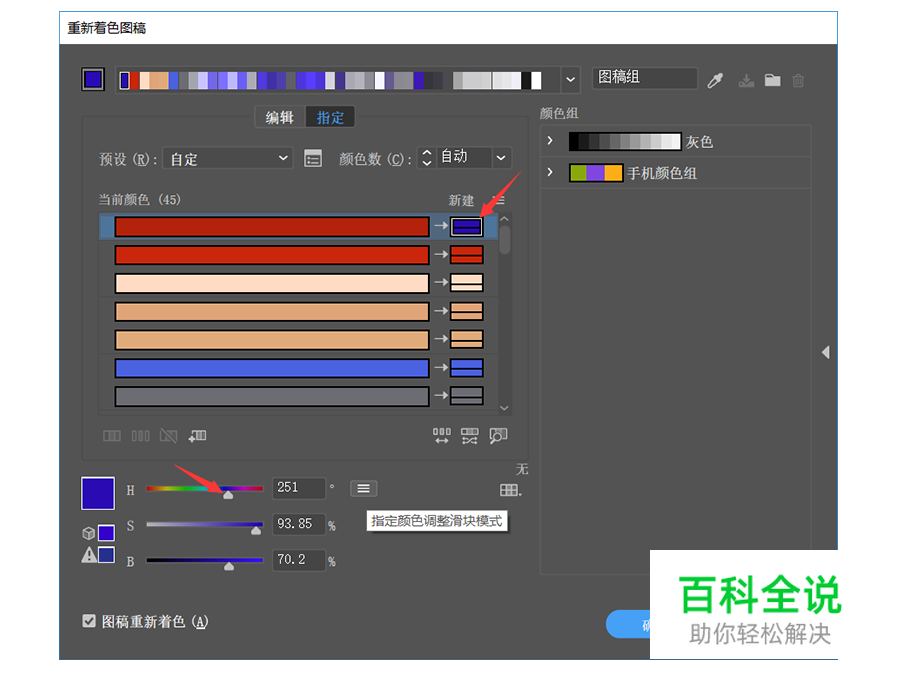
Task: Select the eyedropper to sample colors
Action: tap(716, 78)
